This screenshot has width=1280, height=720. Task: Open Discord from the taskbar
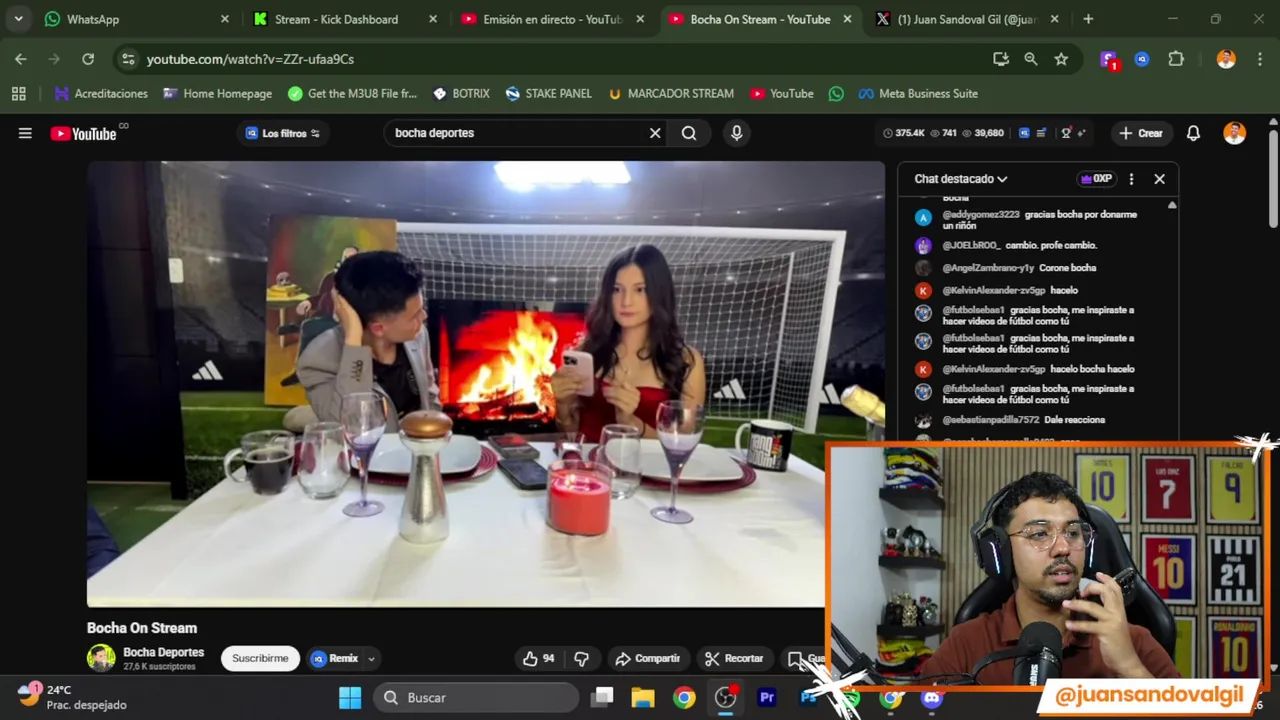pos(932,697)
